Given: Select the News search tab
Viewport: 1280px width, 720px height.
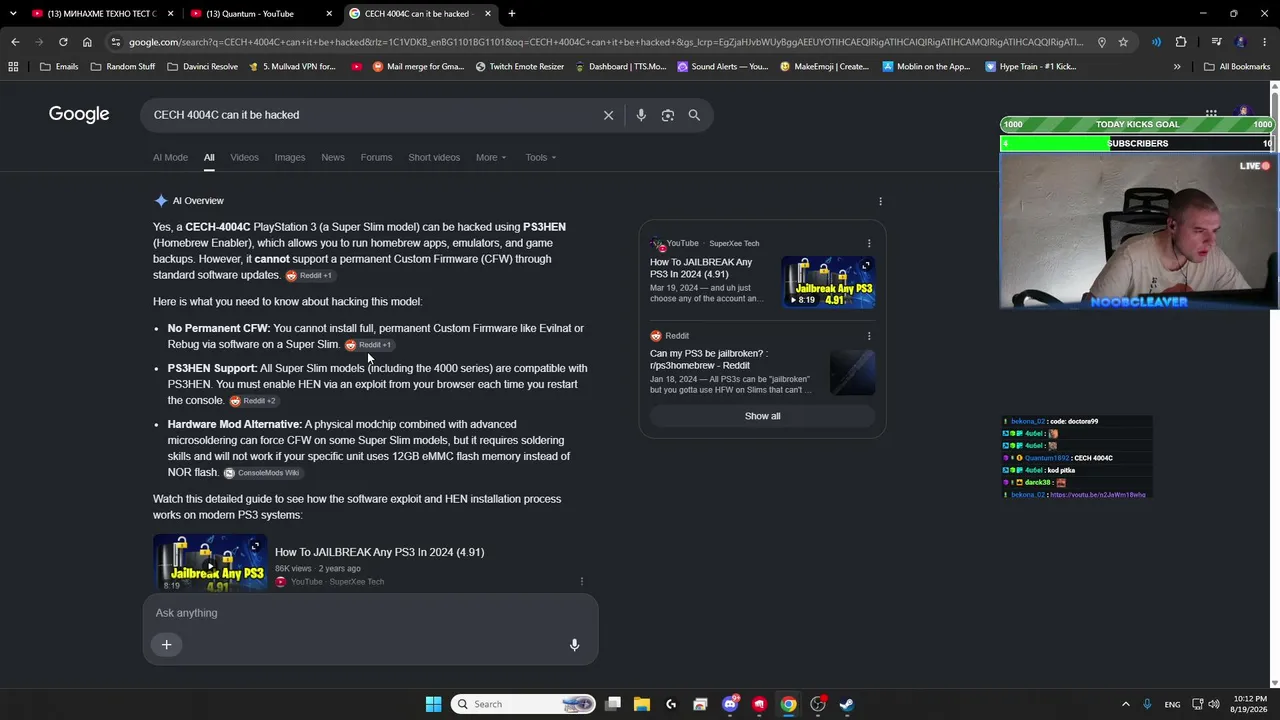Looking at the screenshot, I should 333,157.
